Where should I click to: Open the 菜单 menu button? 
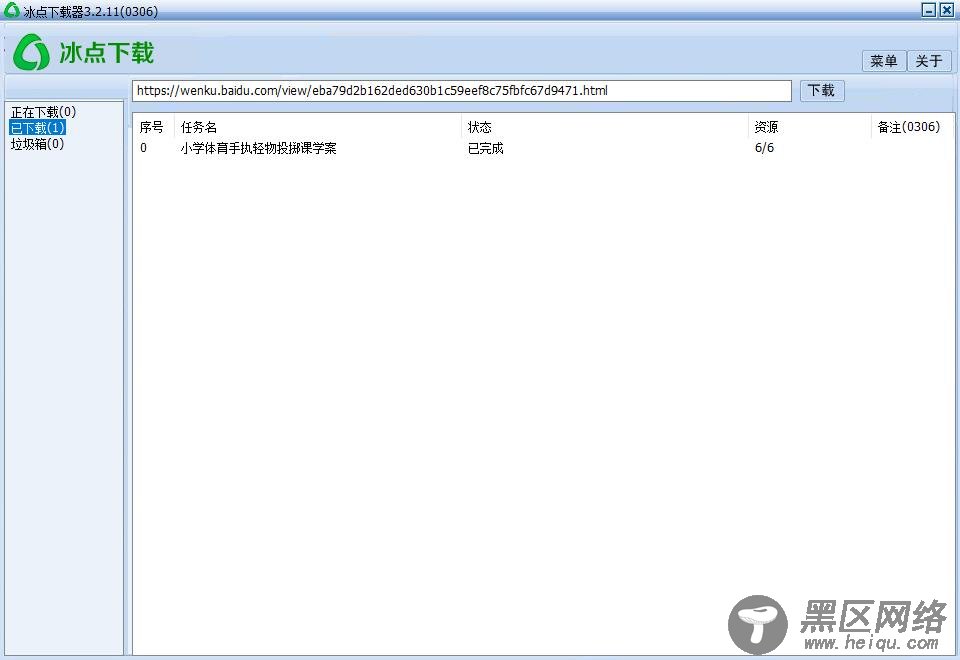tap(883, 61)
